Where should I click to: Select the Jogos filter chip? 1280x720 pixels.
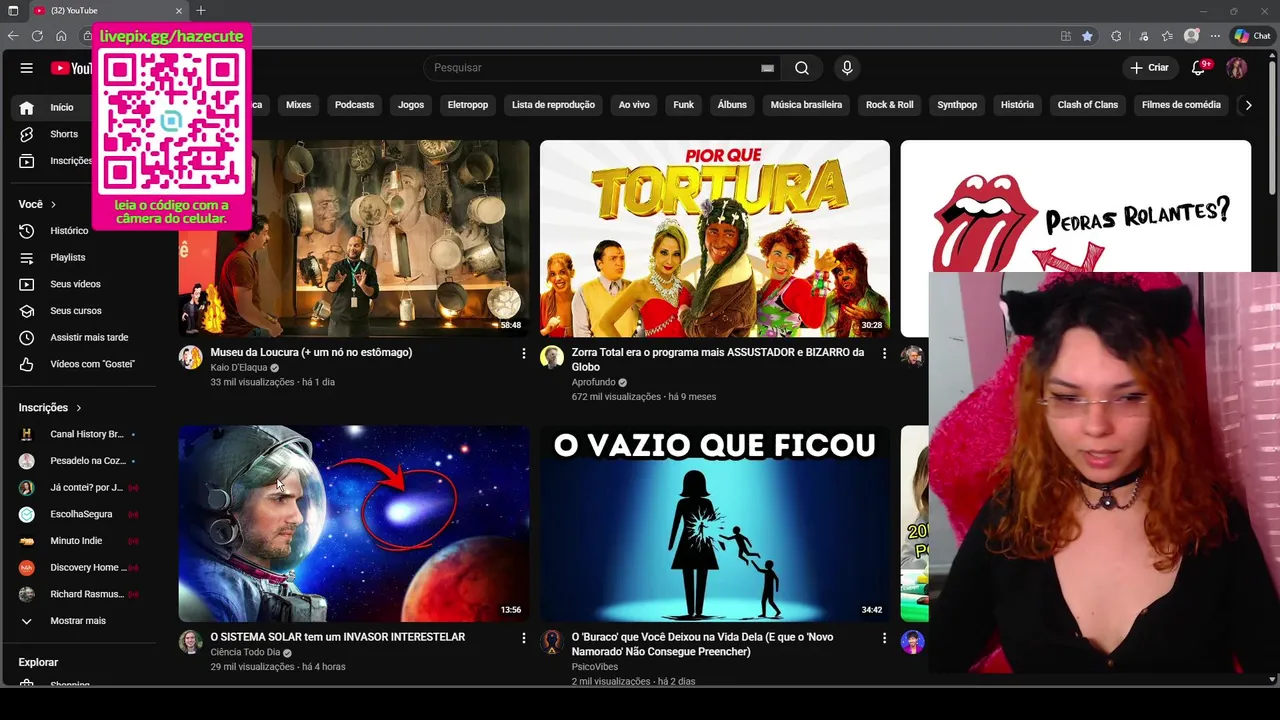pyautogui.click(x=411, y=105)
